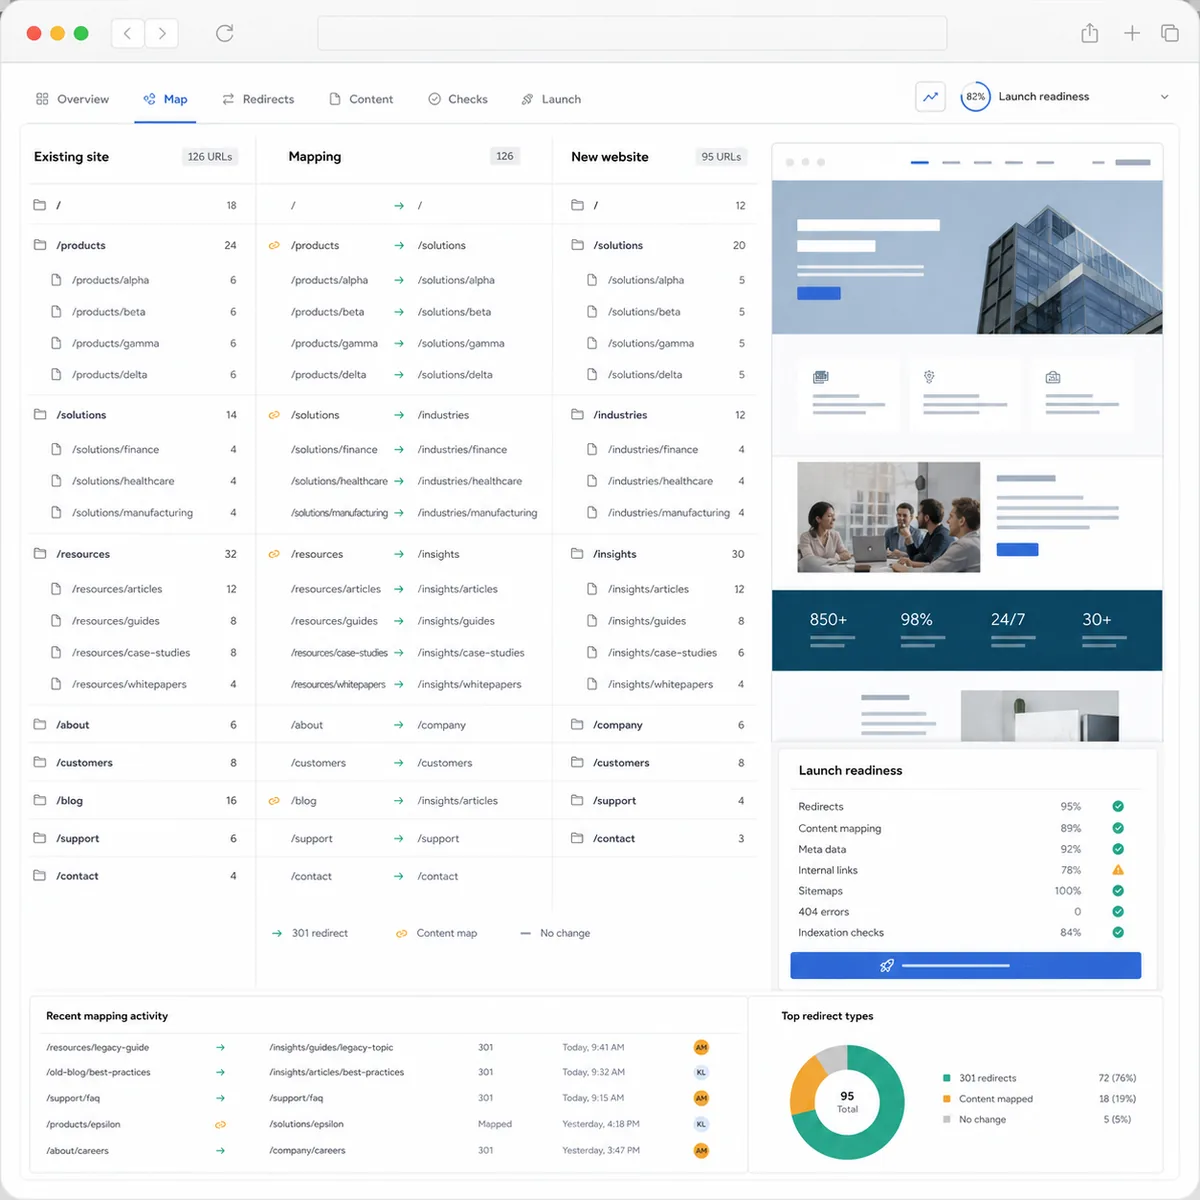Click content map icon on /solutions mapping
The width and height of the screenshot is (1200, 1200).
274,415
